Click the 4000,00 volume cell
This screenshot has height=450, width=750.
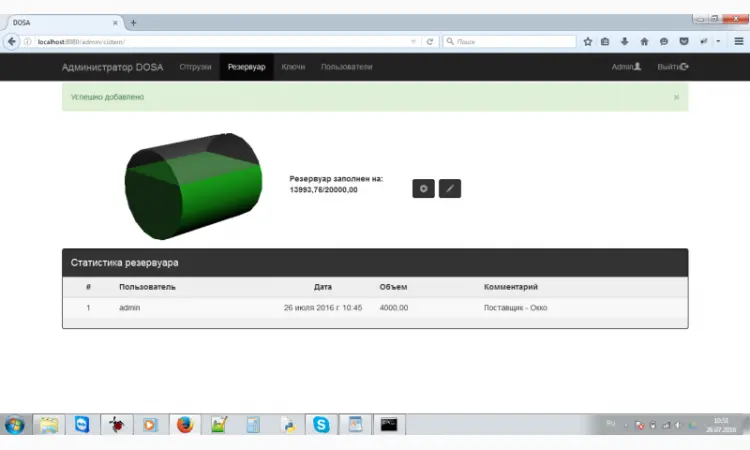click(394, 307)
